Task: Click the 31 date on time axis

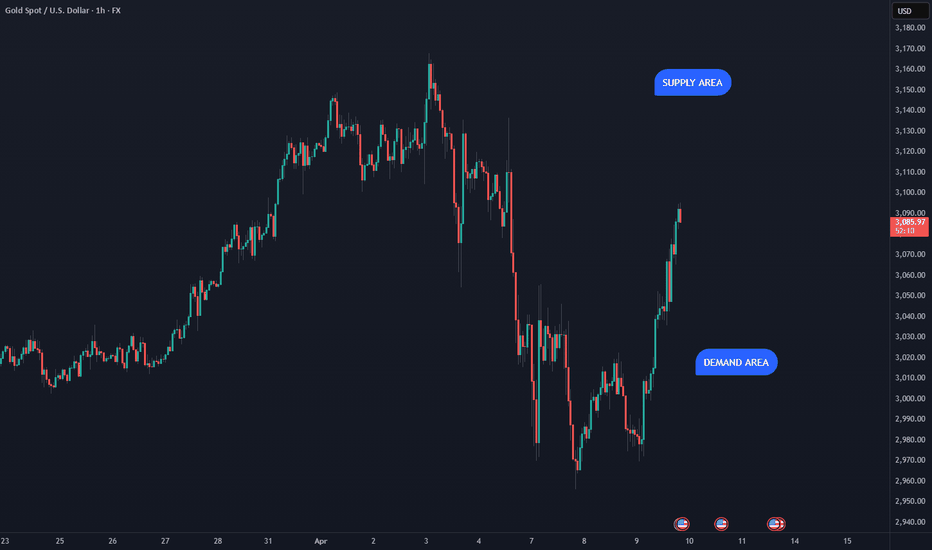Action: (x=268, y=541)
